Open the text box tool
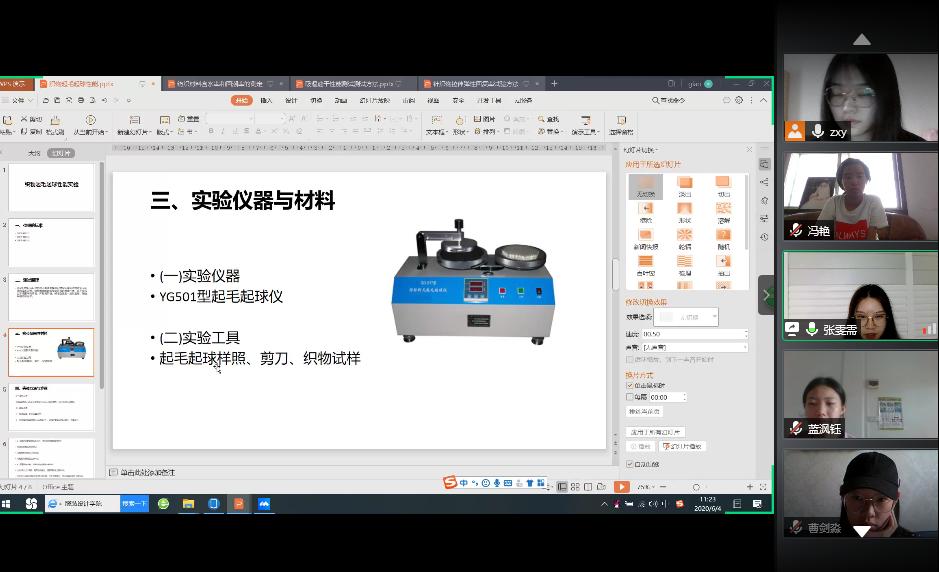Screen dimensions: 939x572 click(x=435, y=120)
